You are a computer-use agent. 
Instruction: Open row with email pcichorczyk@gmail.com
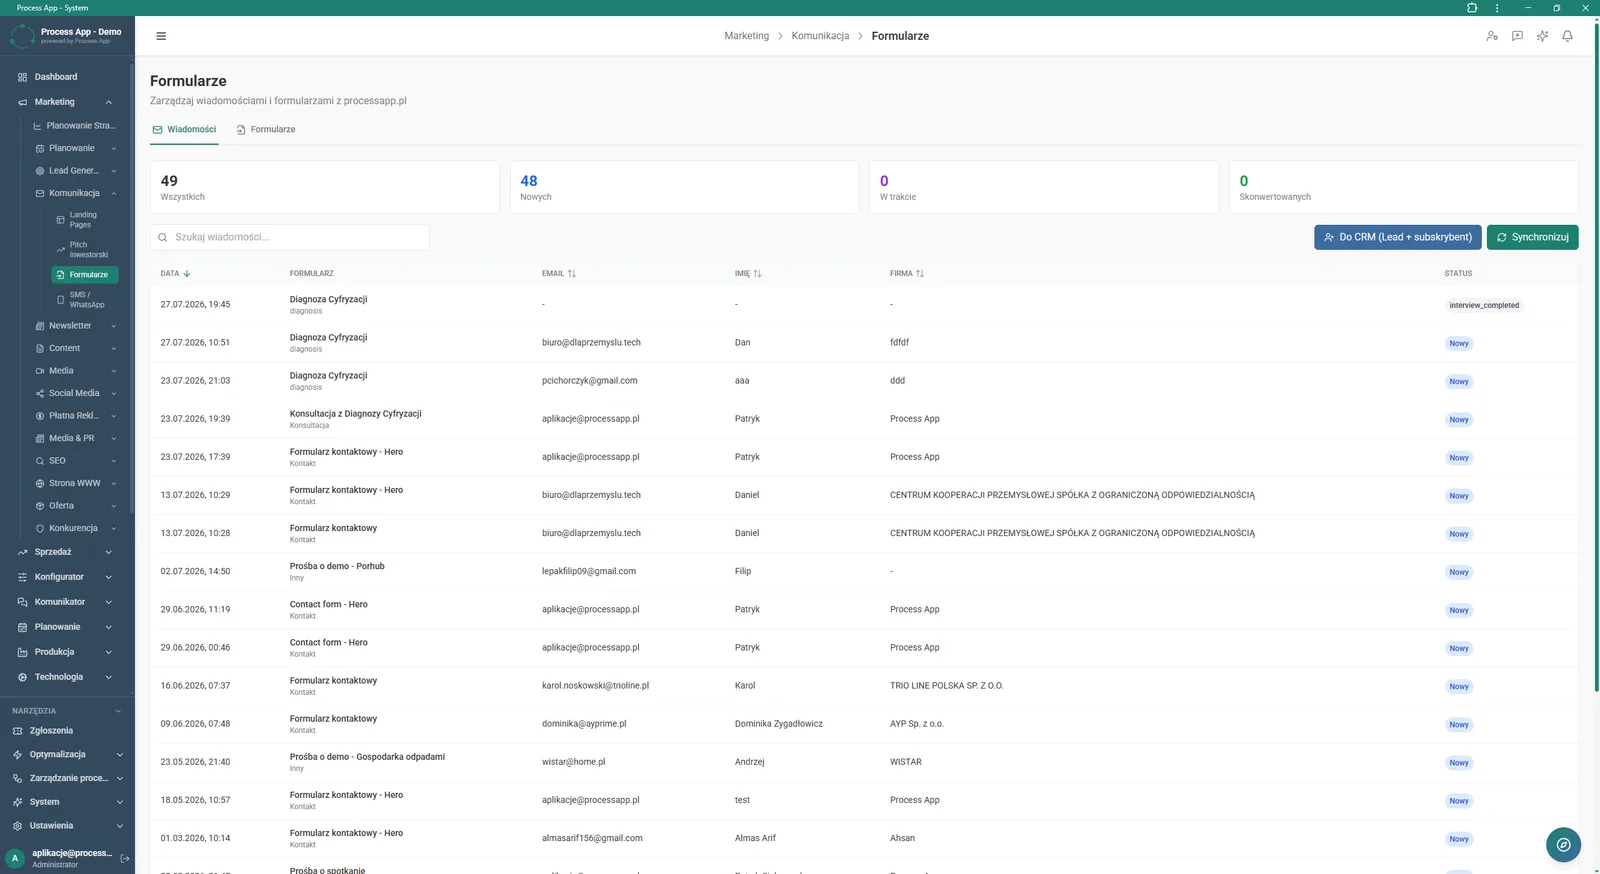[865, 381]
